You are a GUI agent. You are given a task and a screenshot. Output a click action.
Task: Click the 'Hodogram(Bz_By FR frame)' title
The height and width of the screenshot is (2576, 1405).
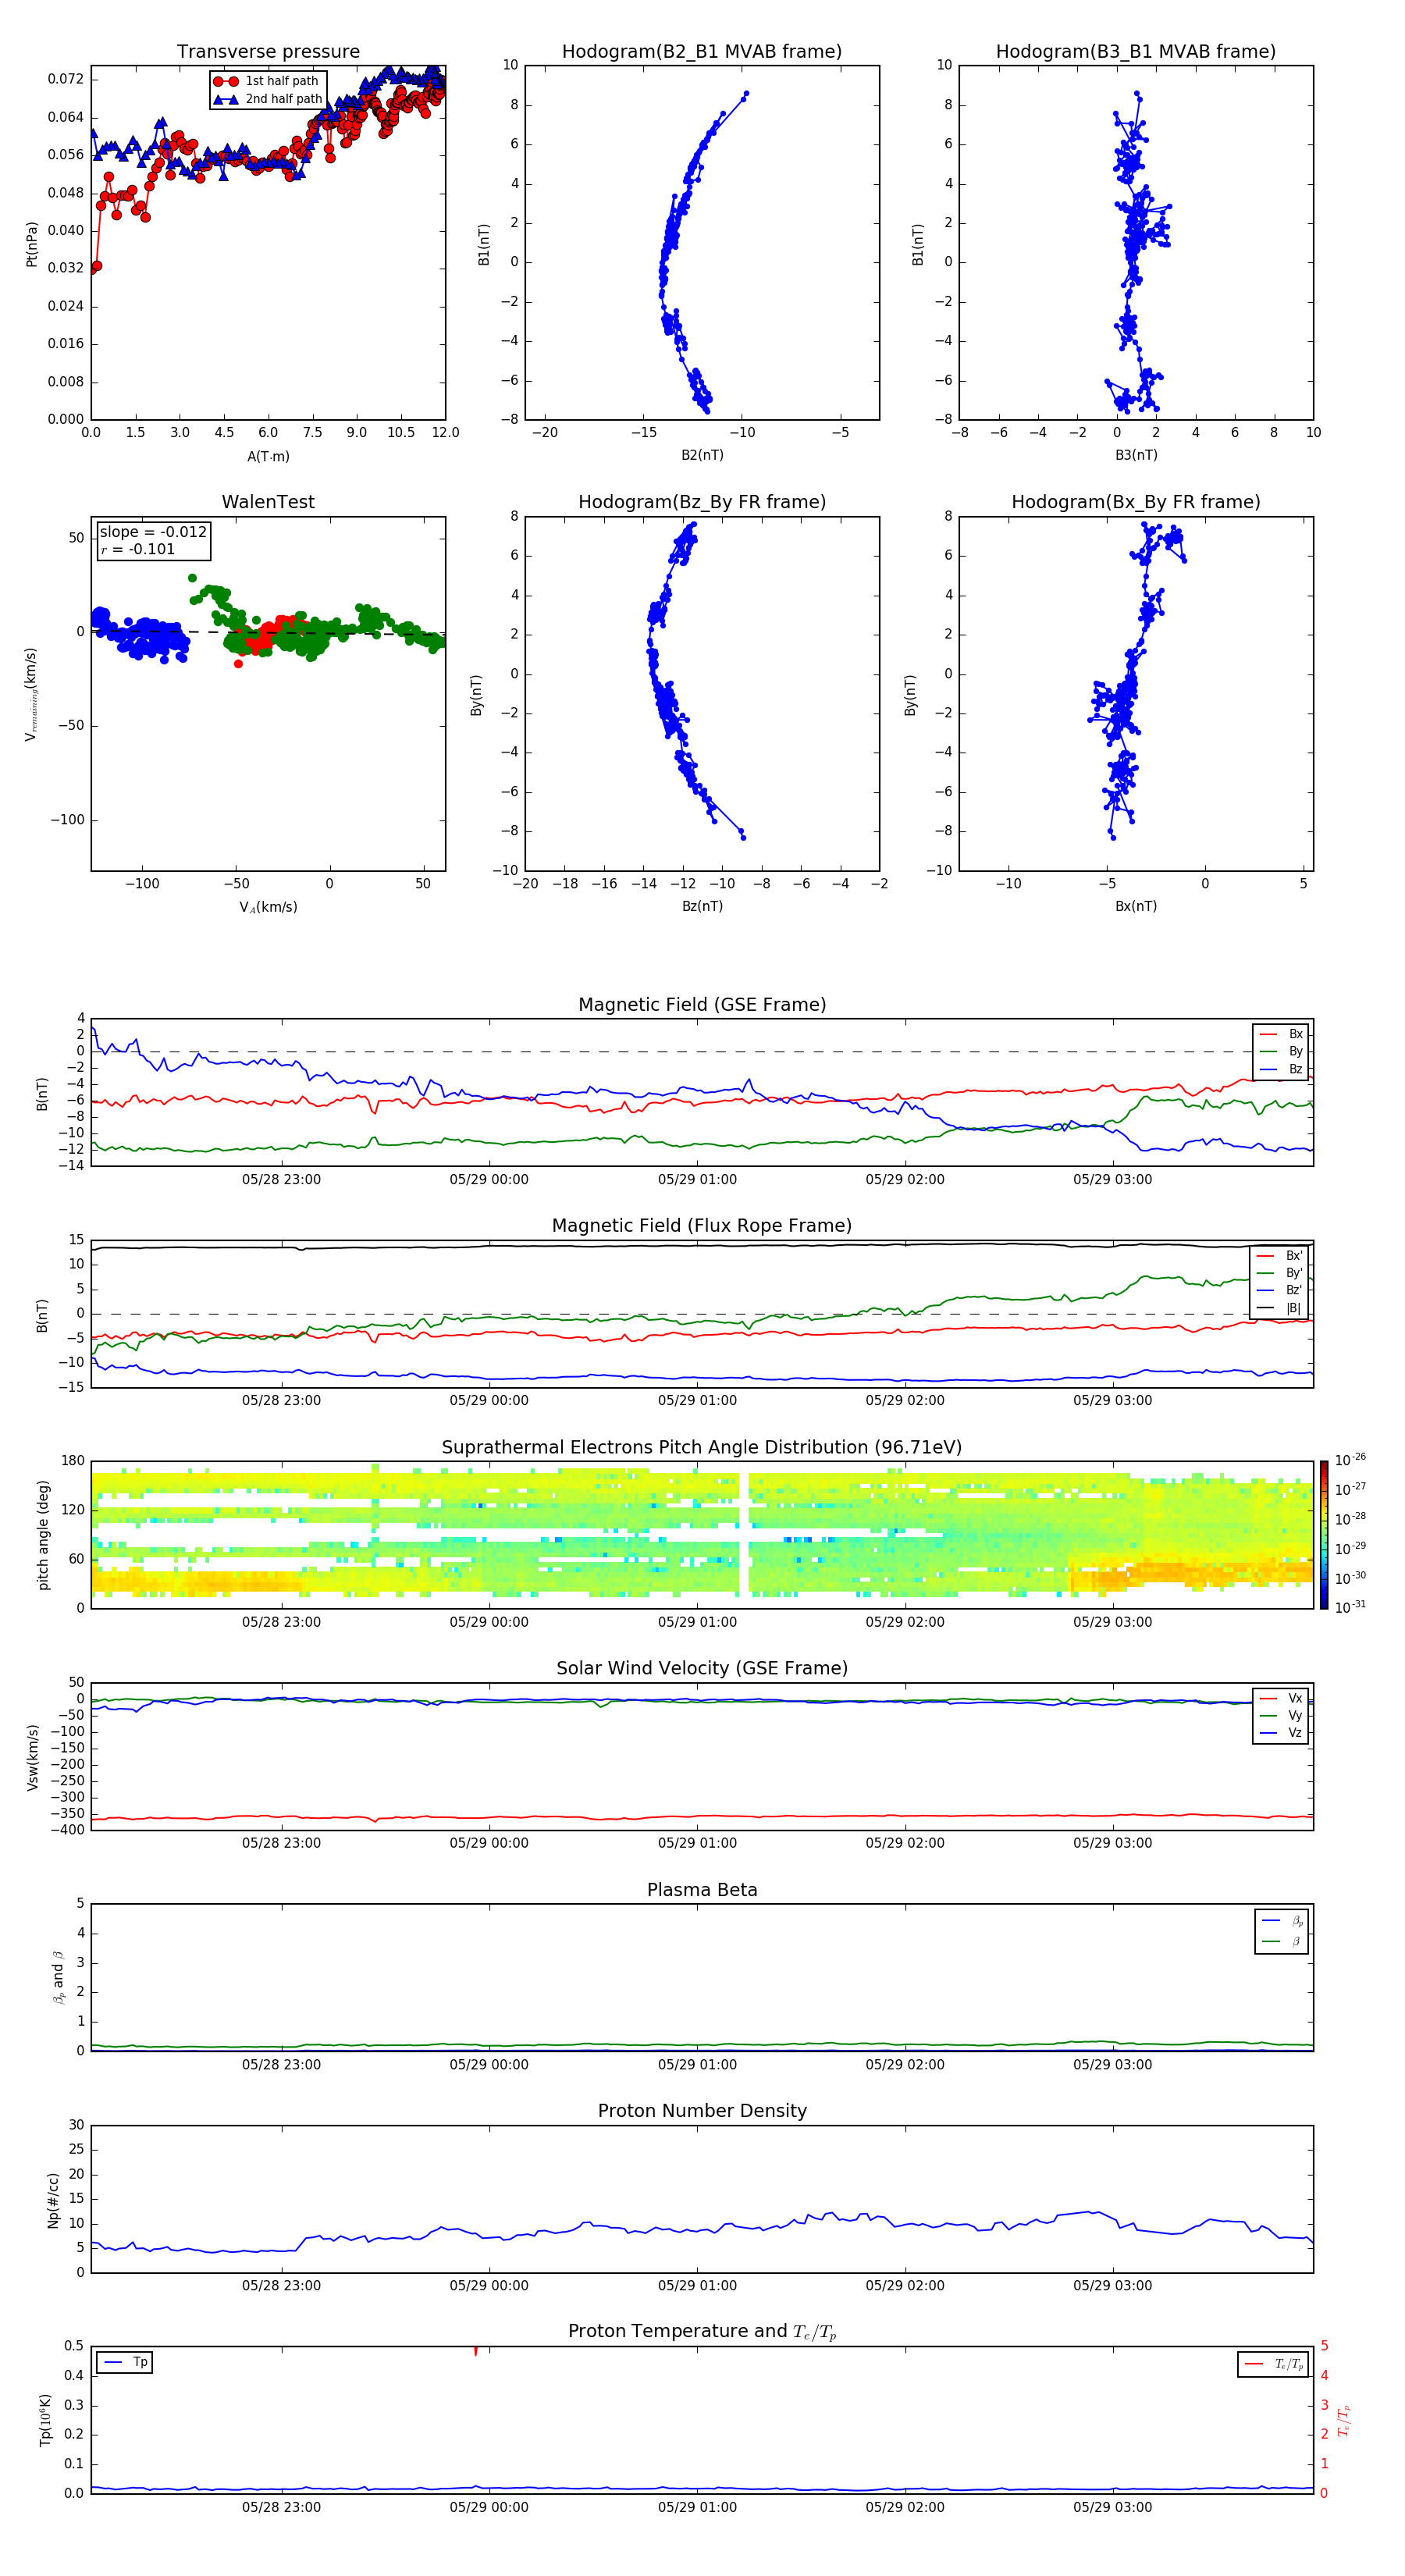[701, 502]
